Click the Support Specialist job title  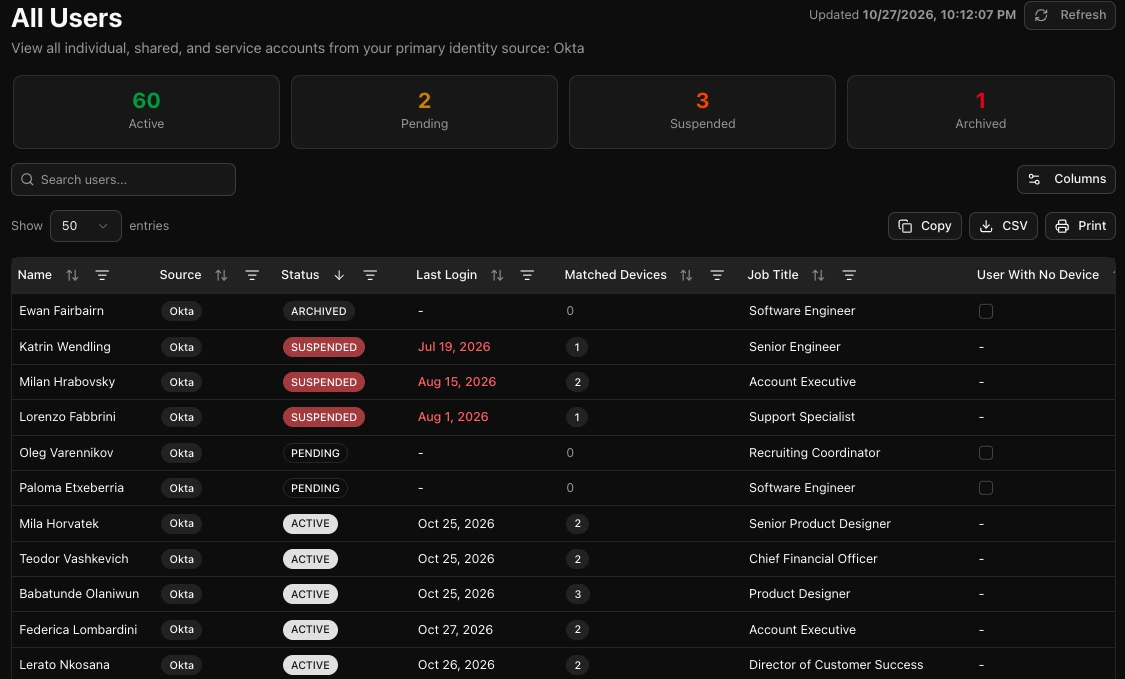tap(801, 417)
